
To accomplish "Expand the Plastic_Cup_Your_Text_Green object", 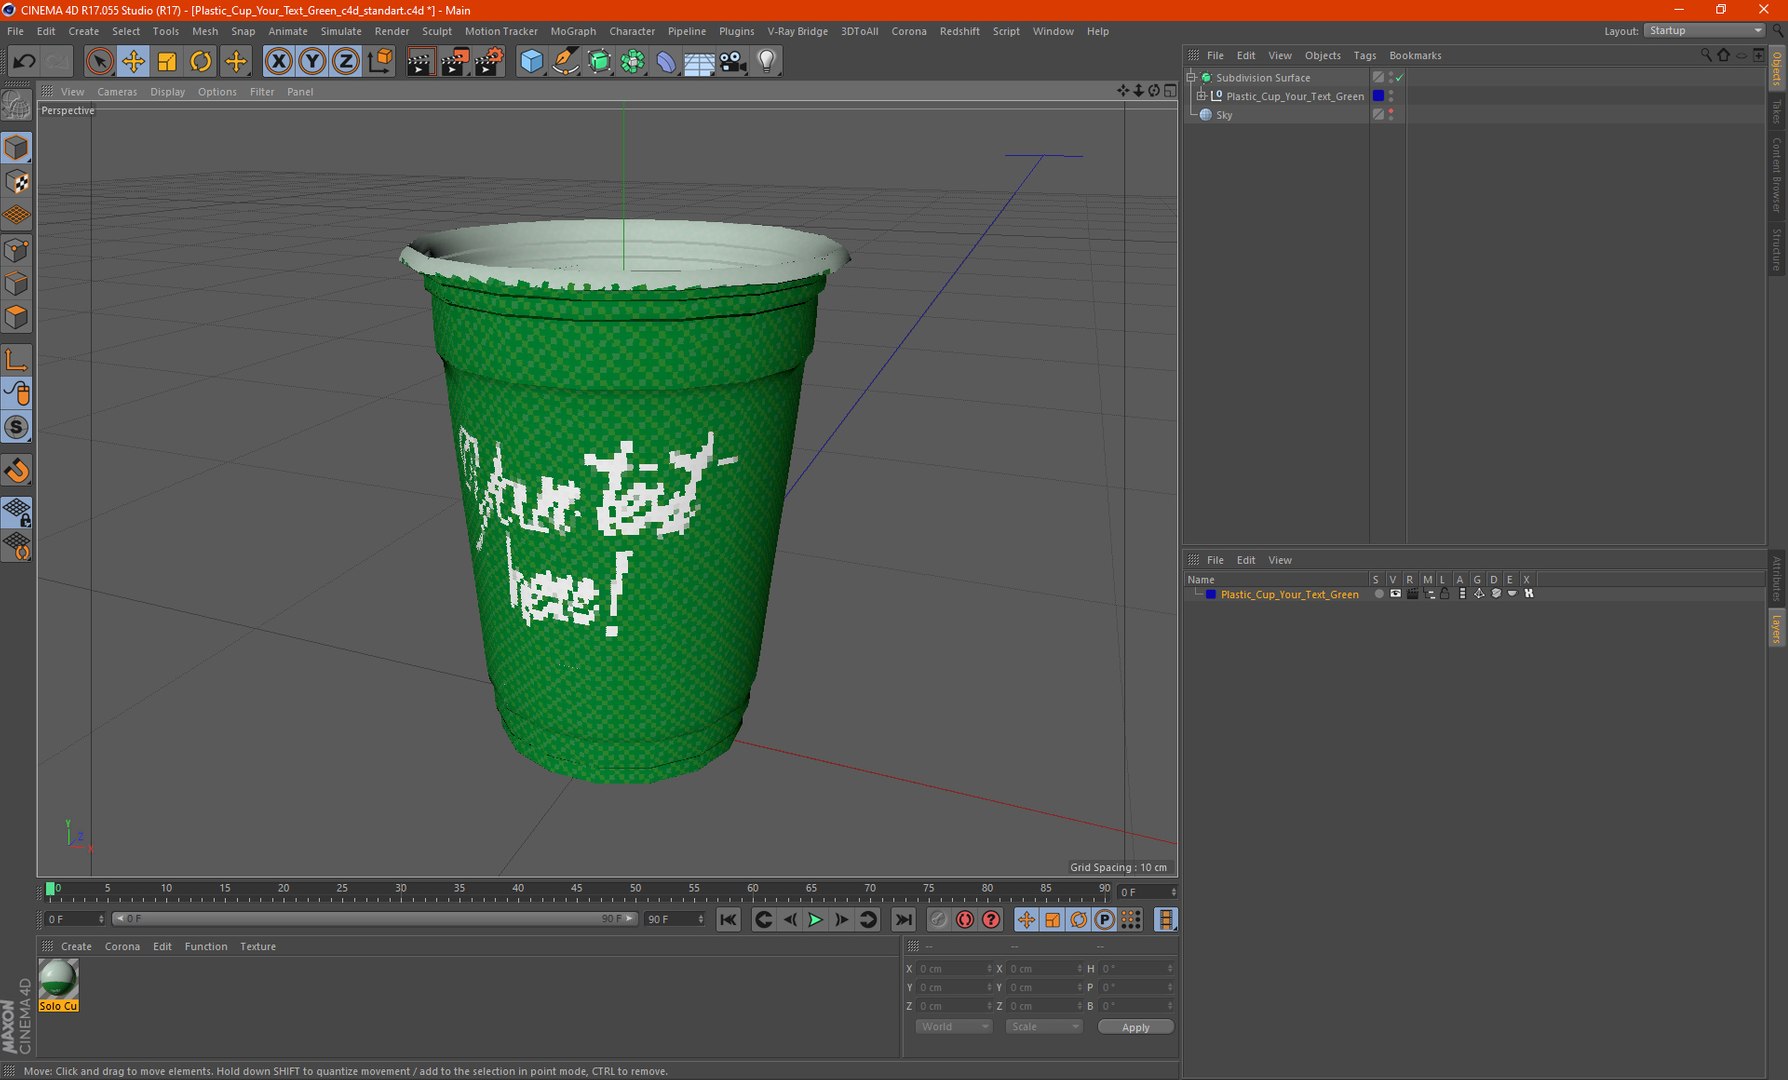I will click(x=1202, y=96).
